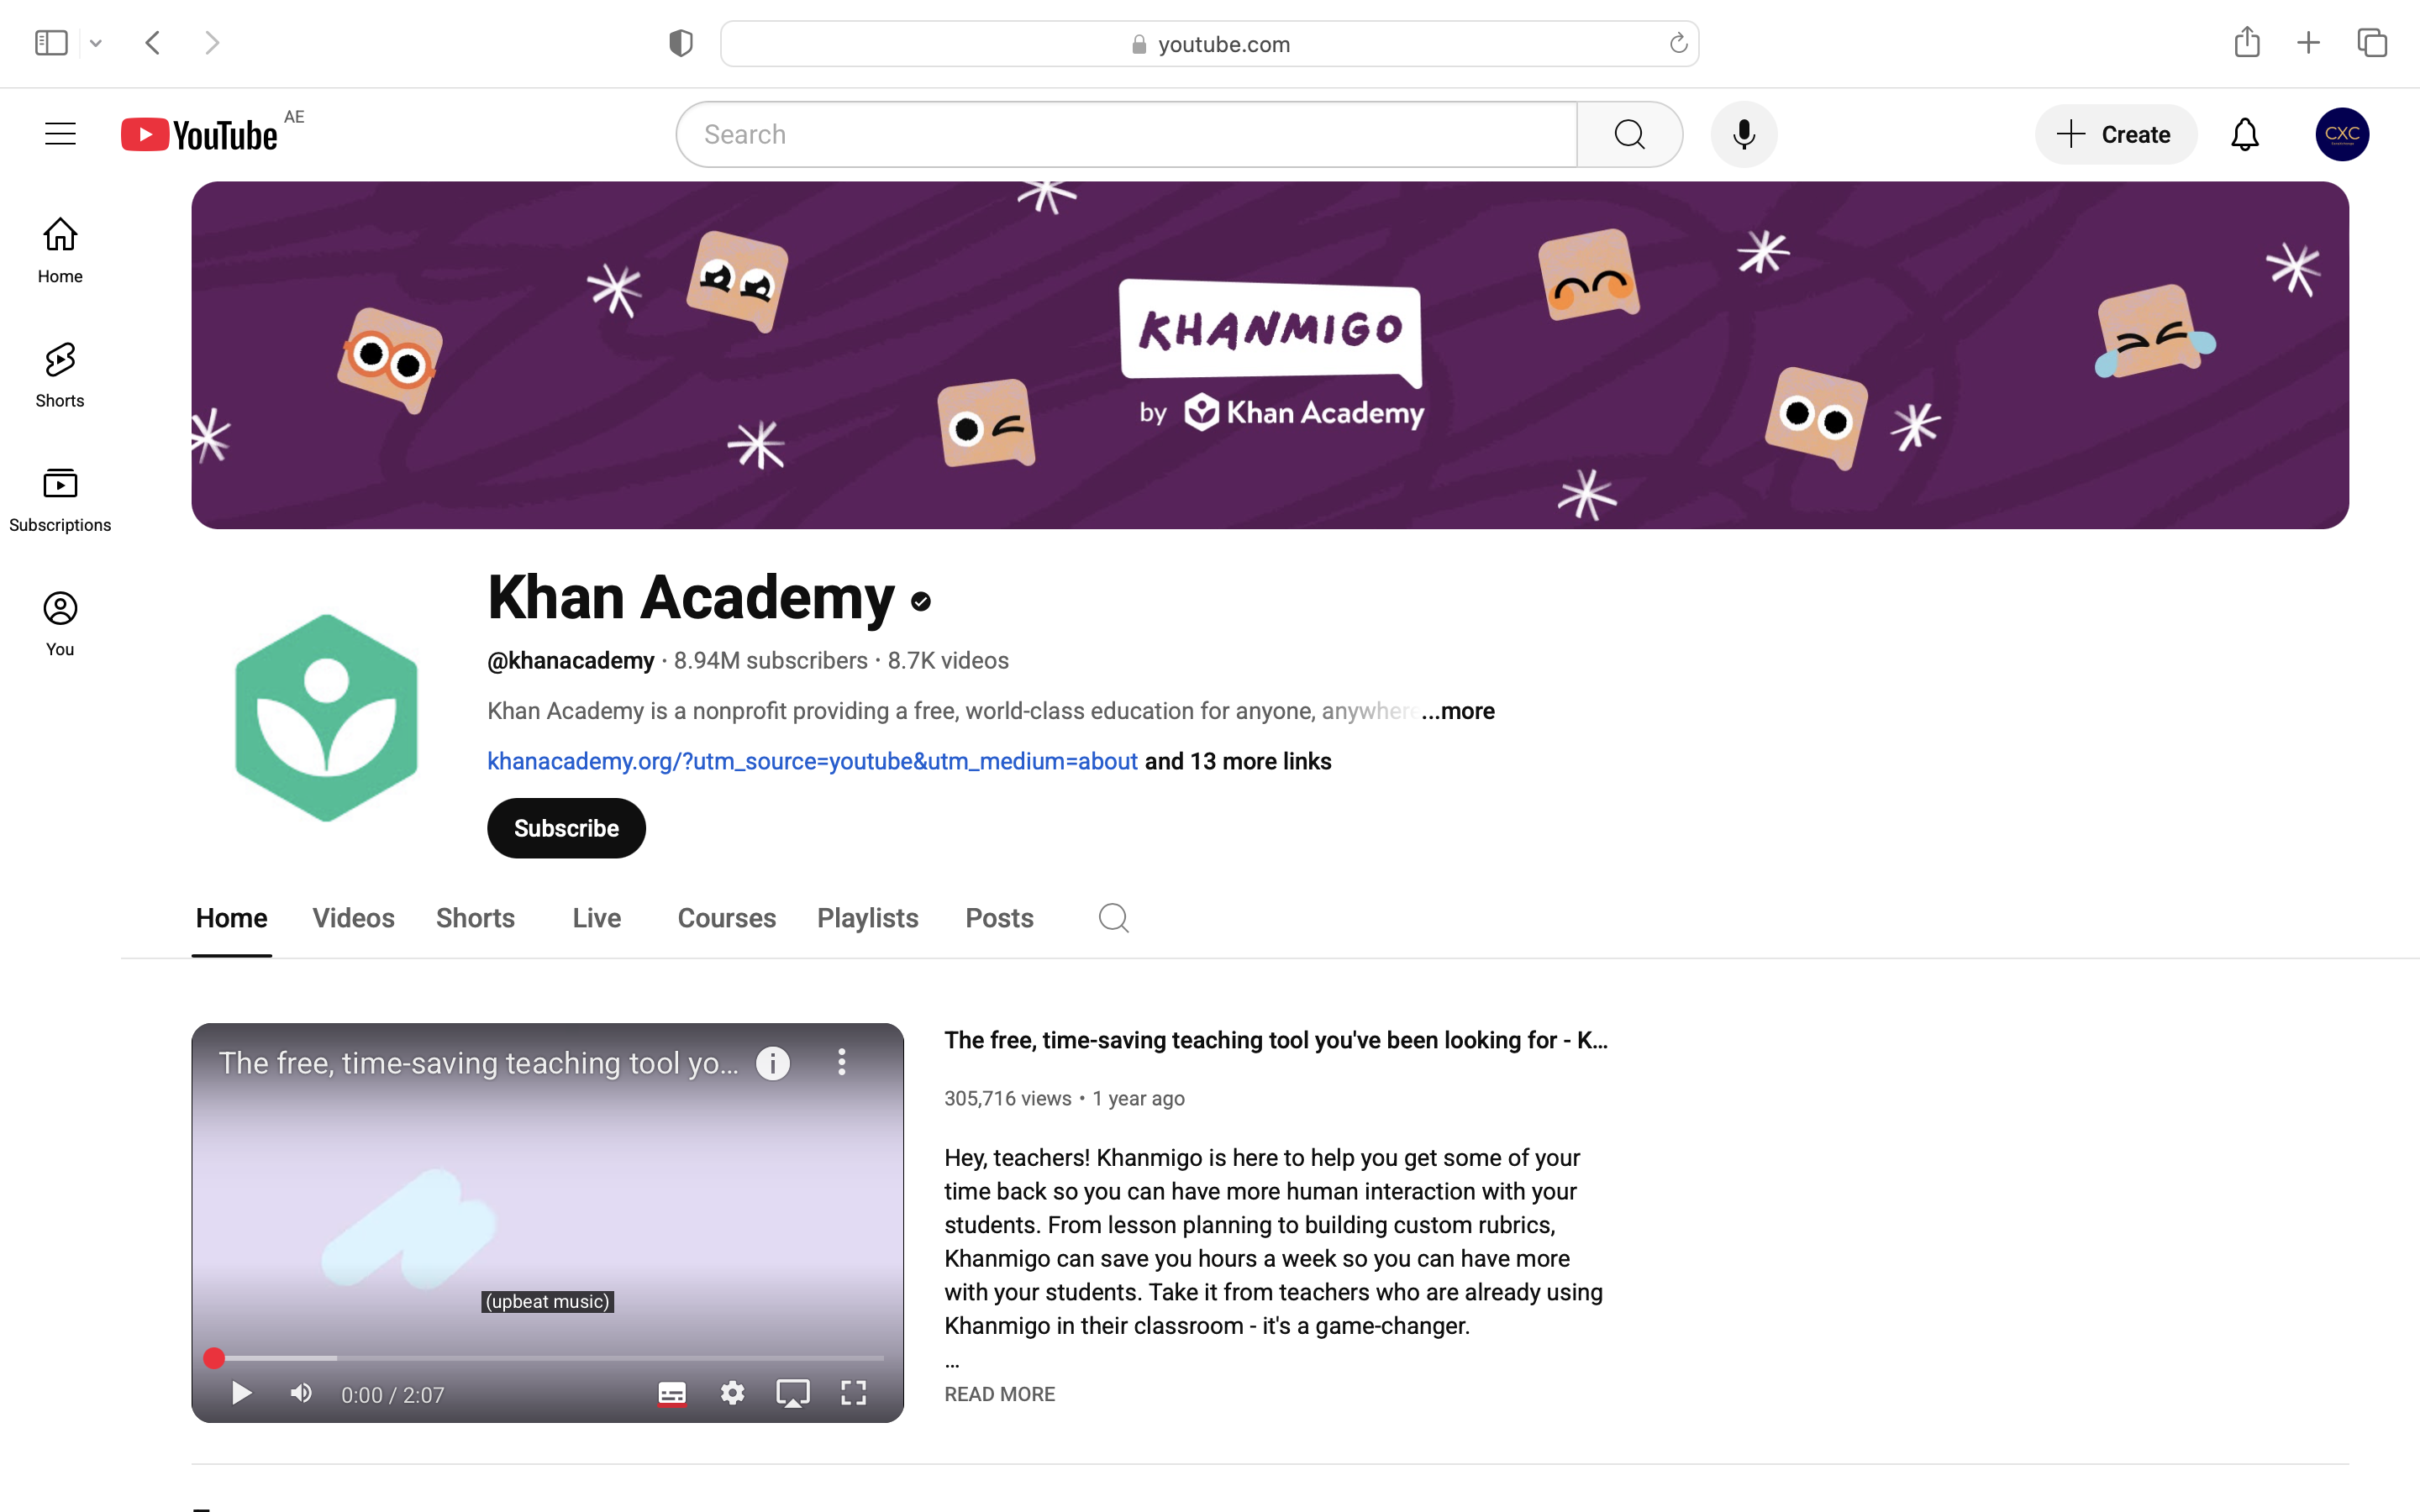Open the notifications bell
This screenshot has width=2420, height=1512.
click(2245, 134)
